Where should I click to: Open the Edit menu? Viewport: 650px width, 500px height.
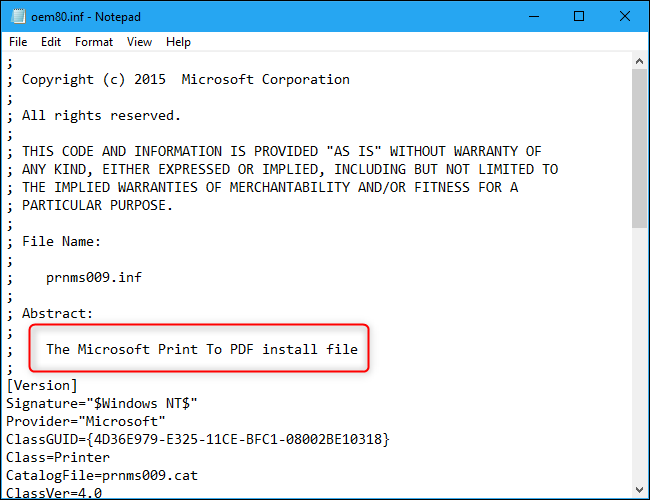pos(51,42)
